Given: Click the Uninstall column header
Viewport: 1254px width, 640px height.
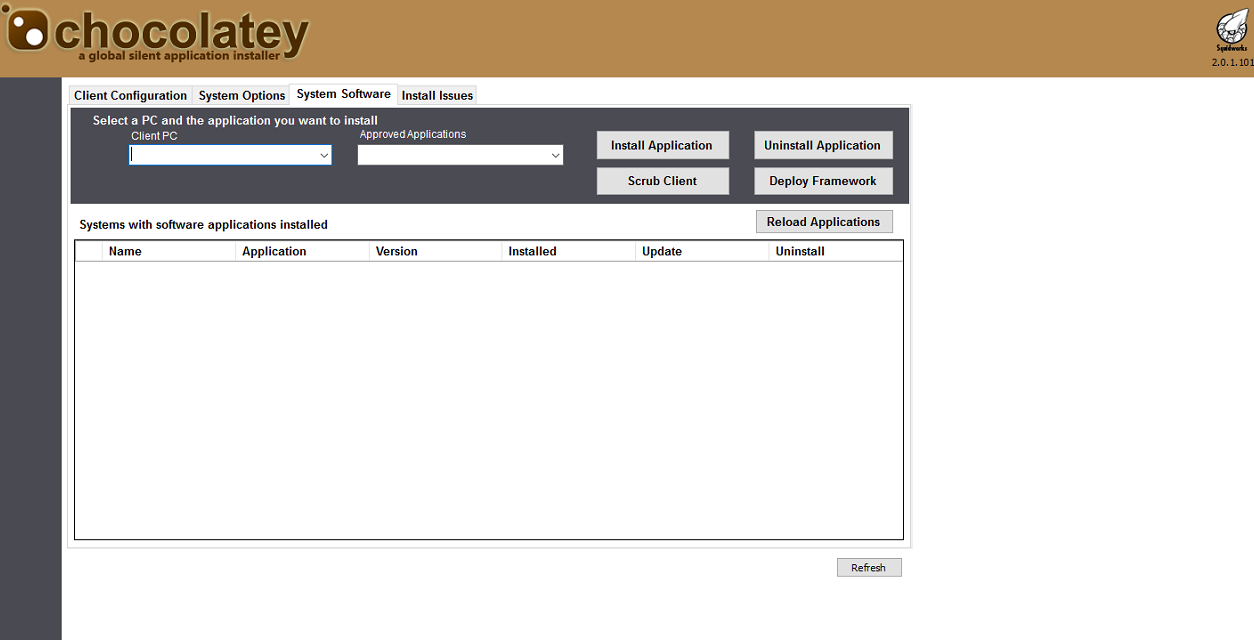Looking at the screenshot, I should tap(835, 252).
